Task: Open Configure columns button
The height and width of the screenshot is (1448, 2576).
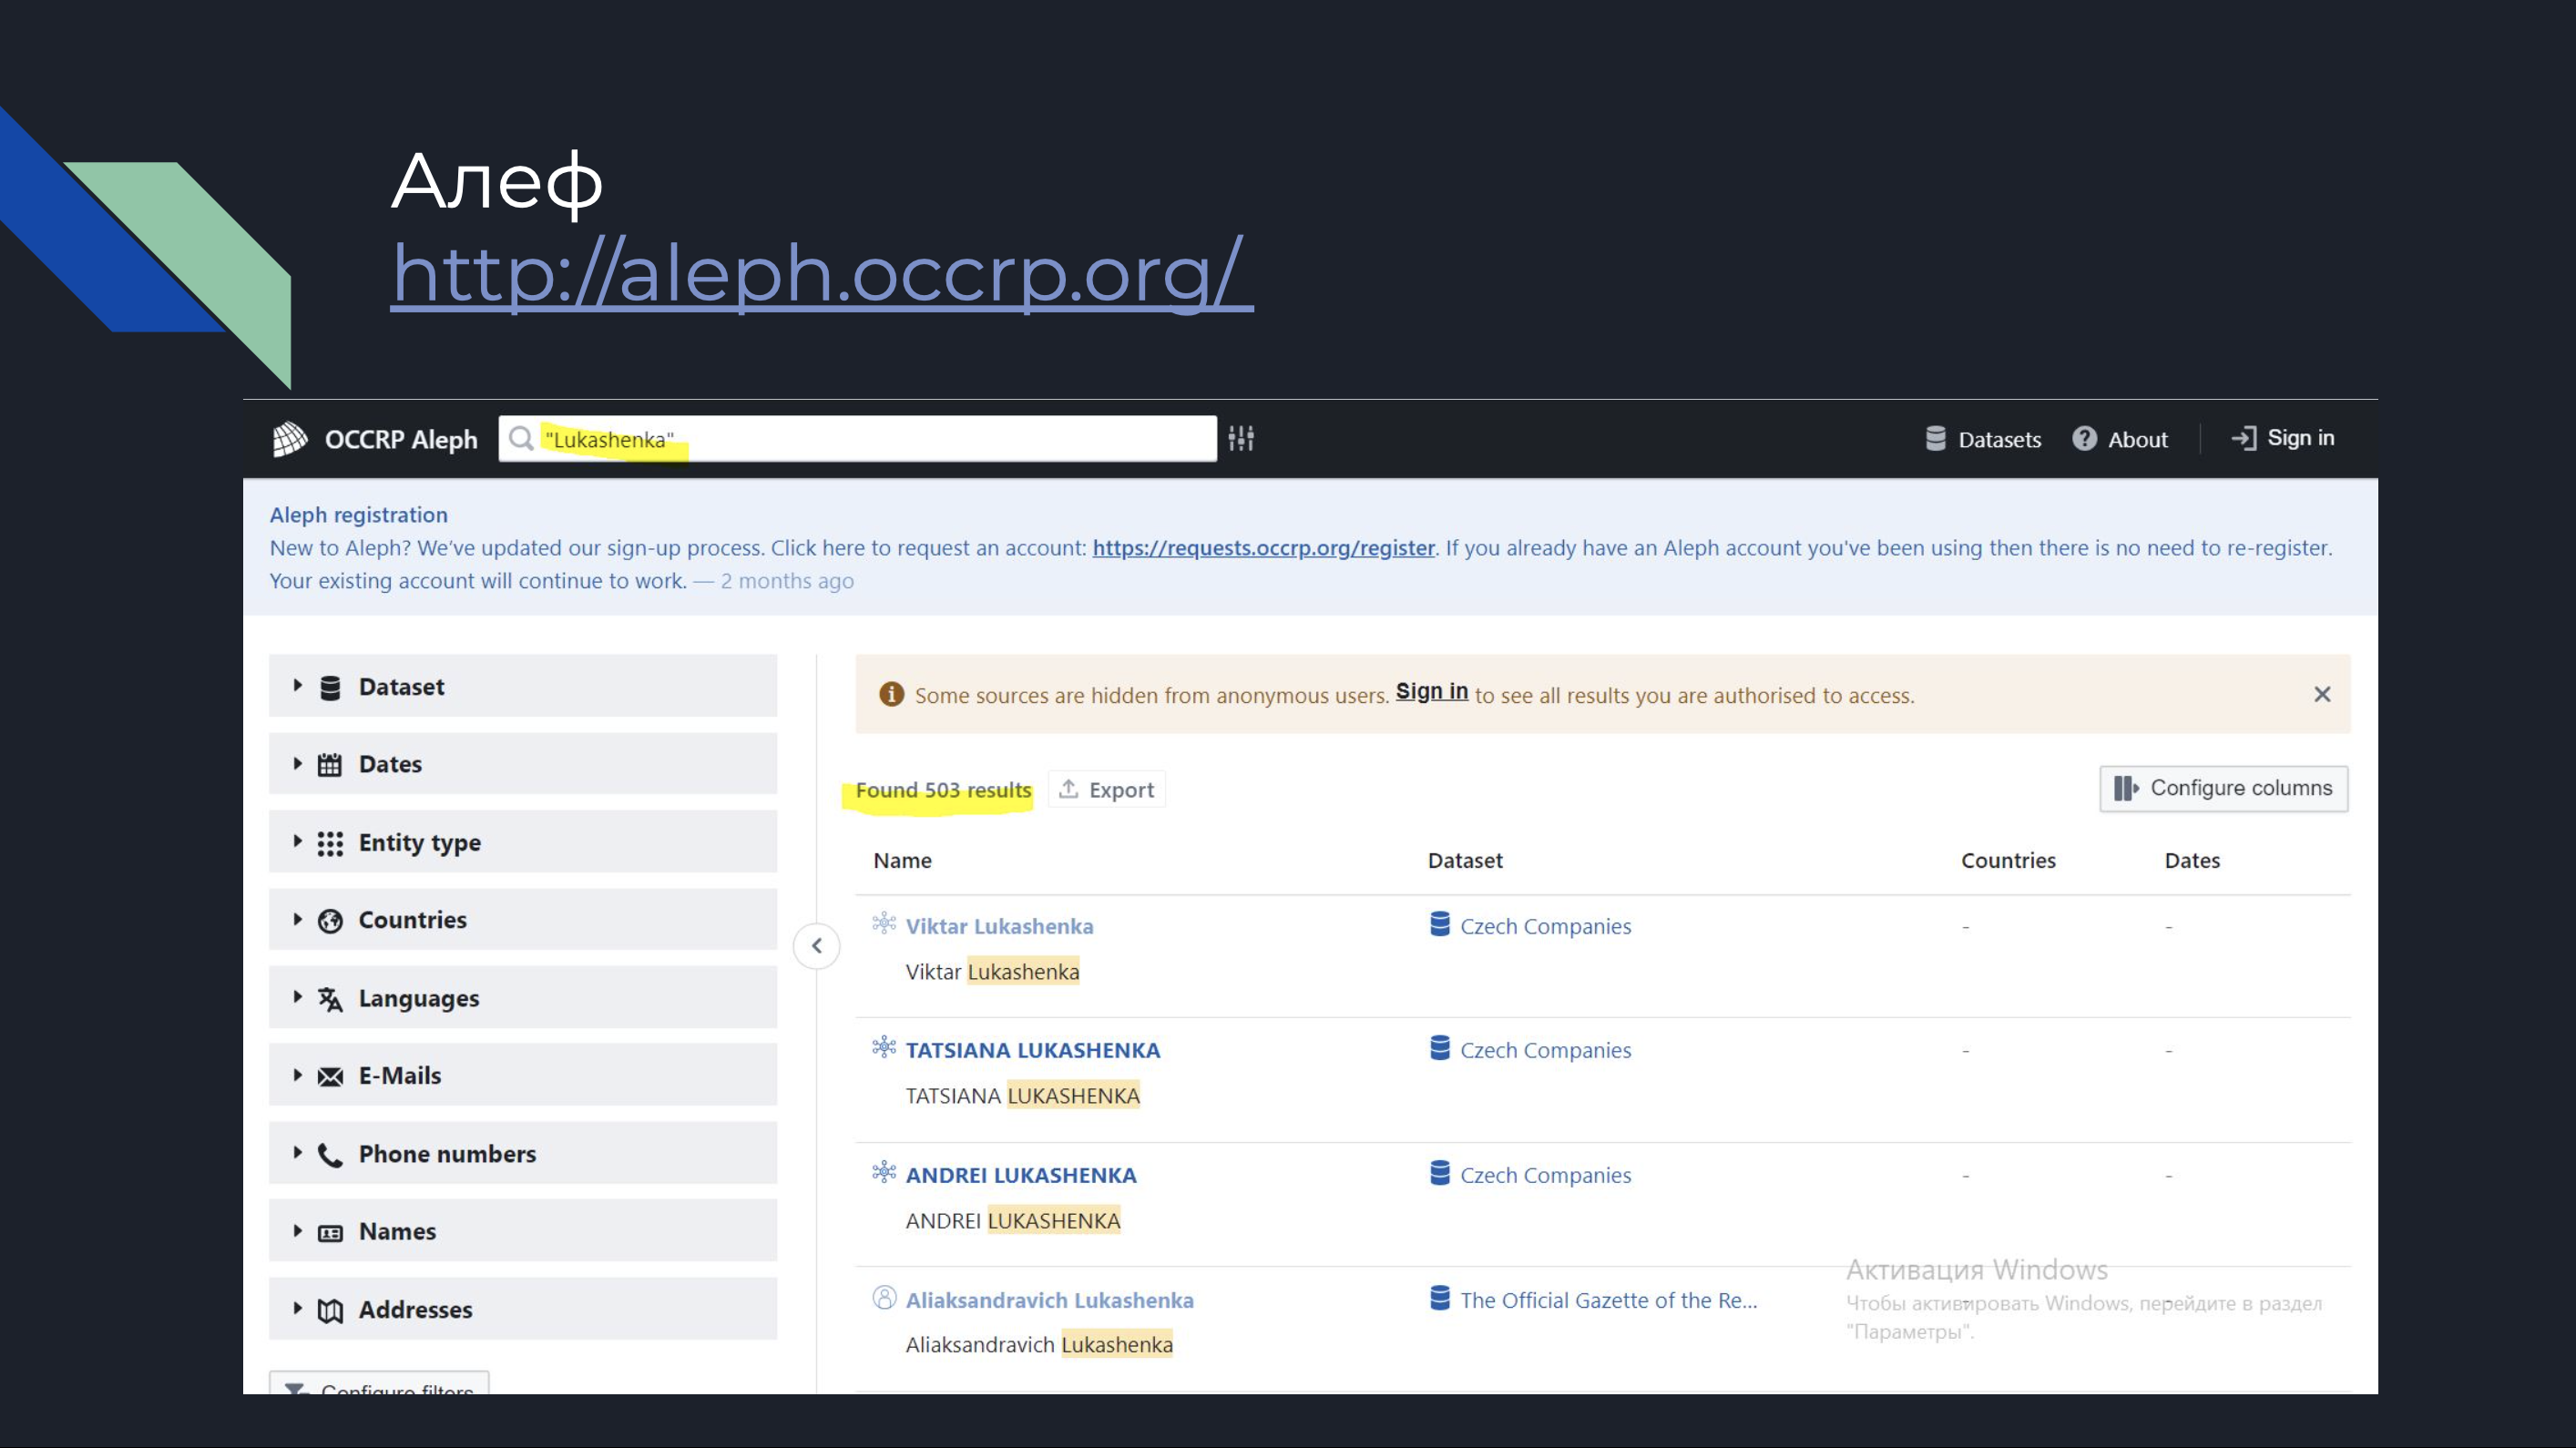Action: coord(2223,788)
